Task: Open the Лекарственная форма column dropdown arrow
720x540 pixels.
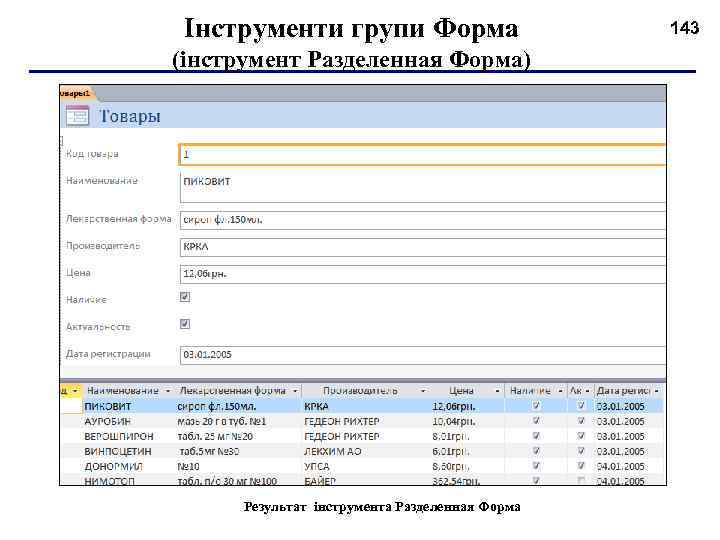Action: point(295,391)
